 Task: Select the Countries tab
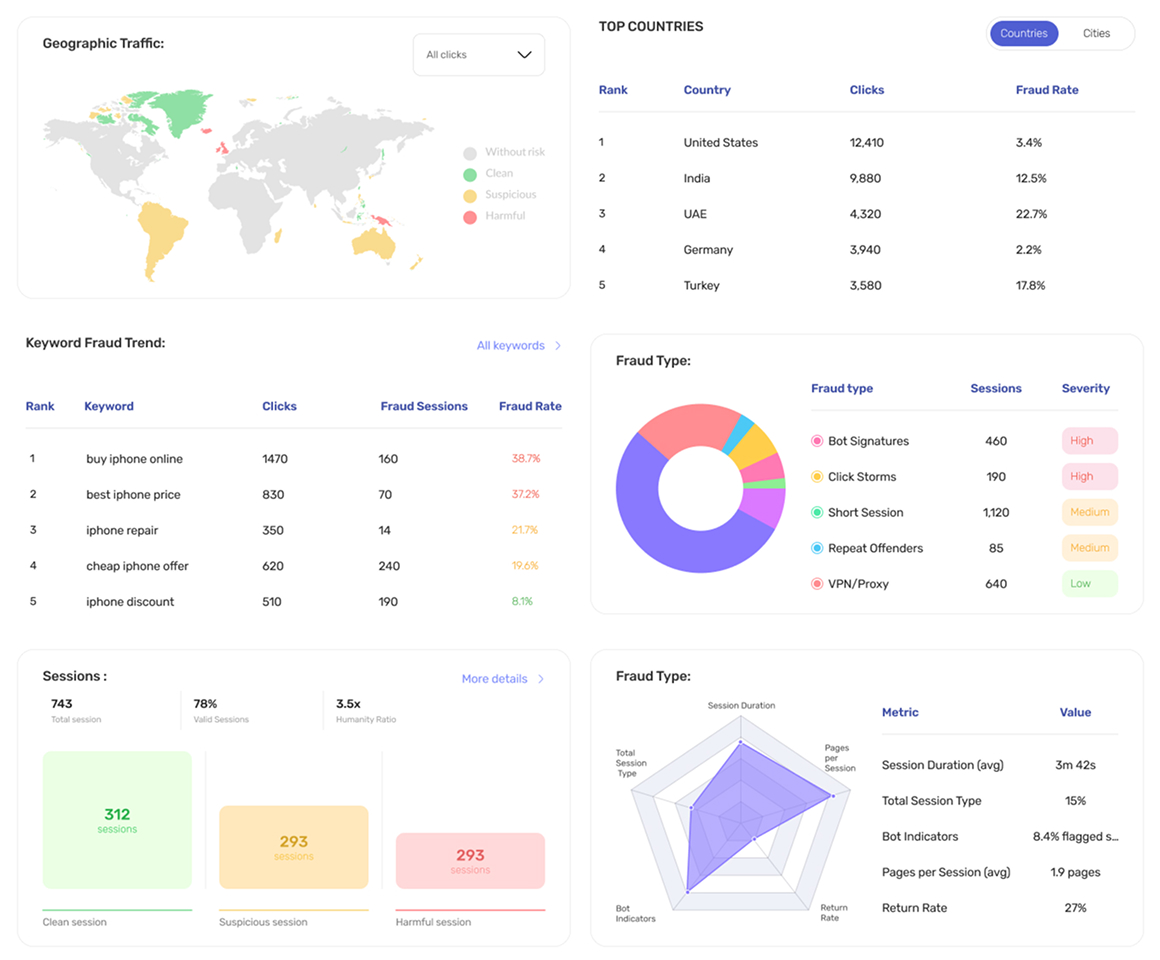pos(1024,33)
